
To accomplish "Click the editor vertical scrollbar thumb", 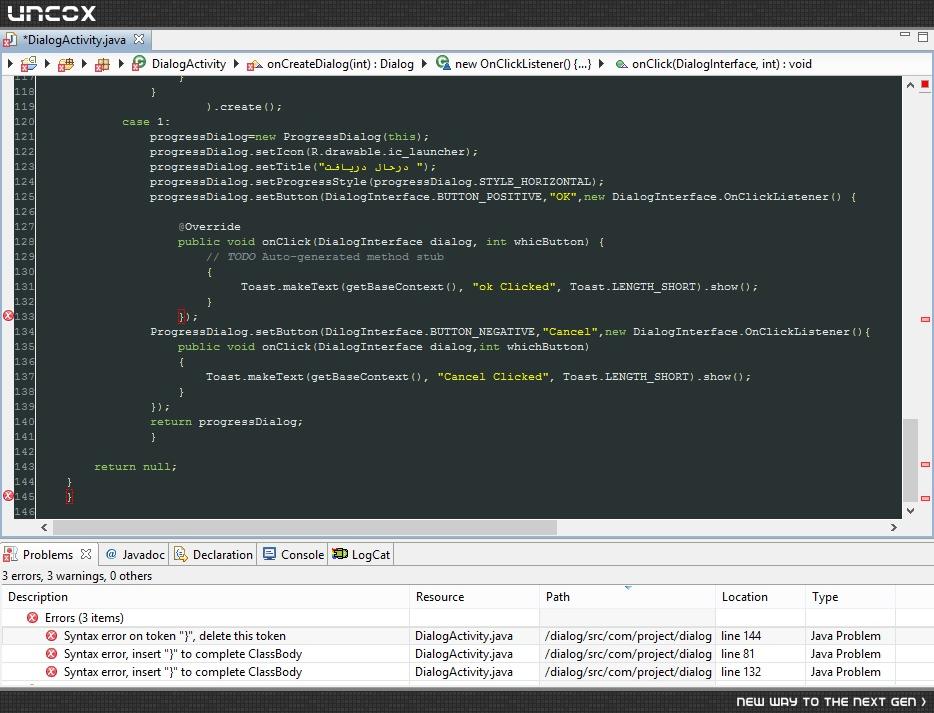I will 910,460.
